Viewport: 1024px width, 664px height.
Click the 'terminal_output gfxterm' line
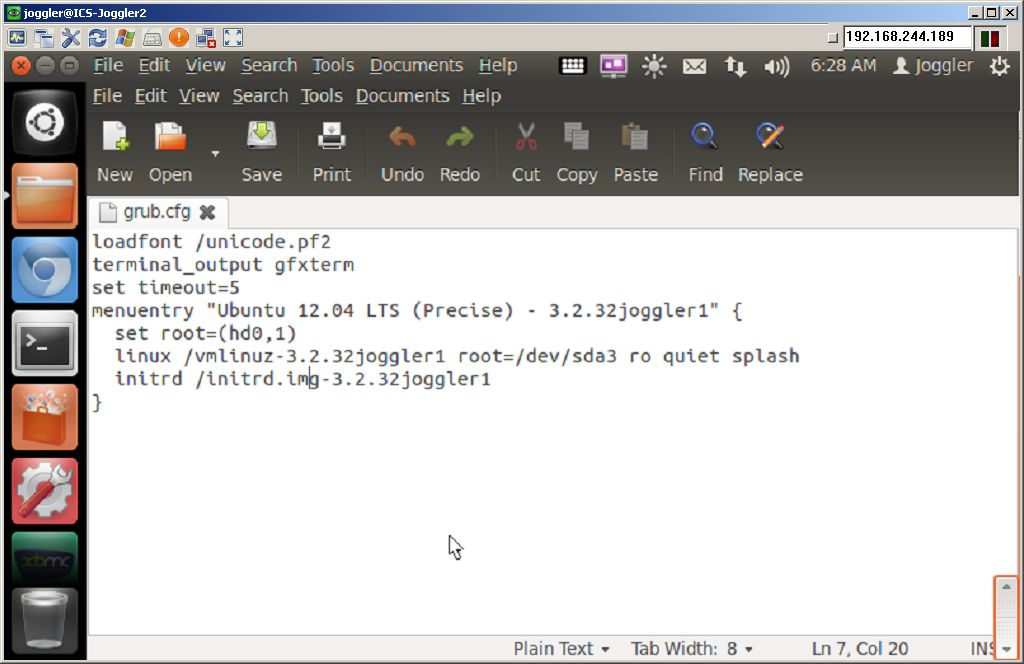(223, 265)
